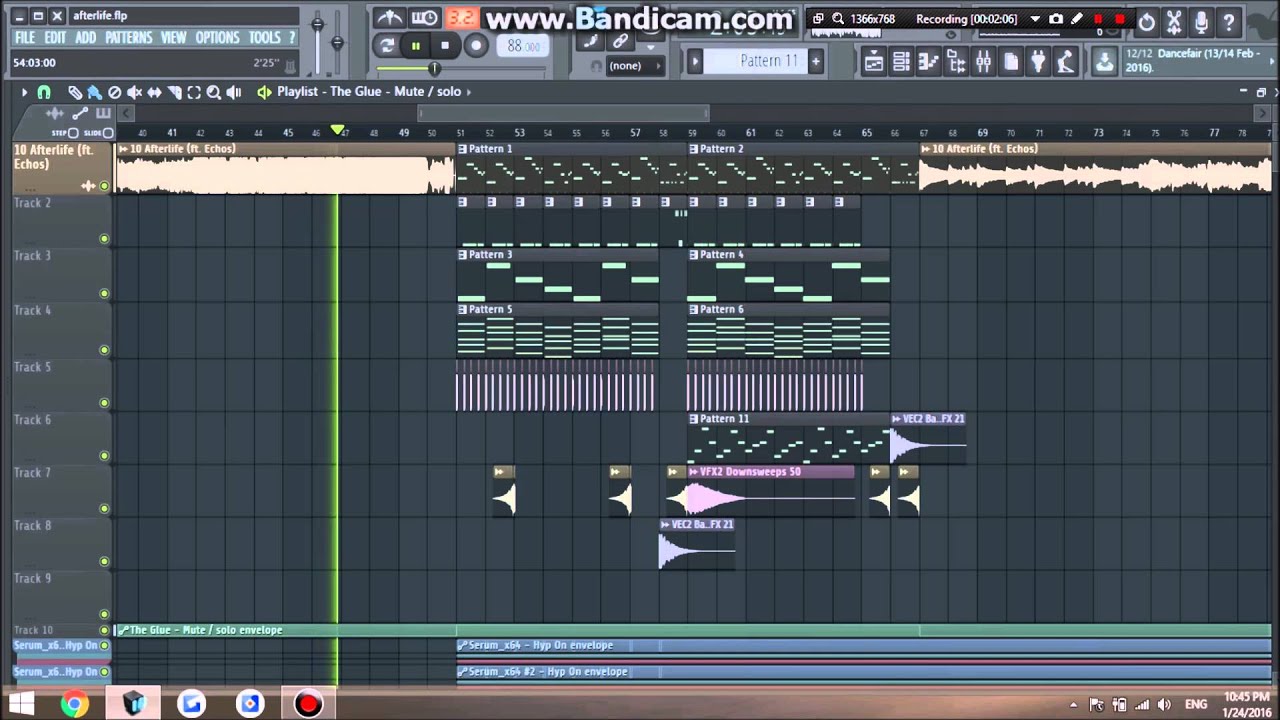
Task: Click the scissors Cut icon in top toolbar
Action: point(1174,21)
